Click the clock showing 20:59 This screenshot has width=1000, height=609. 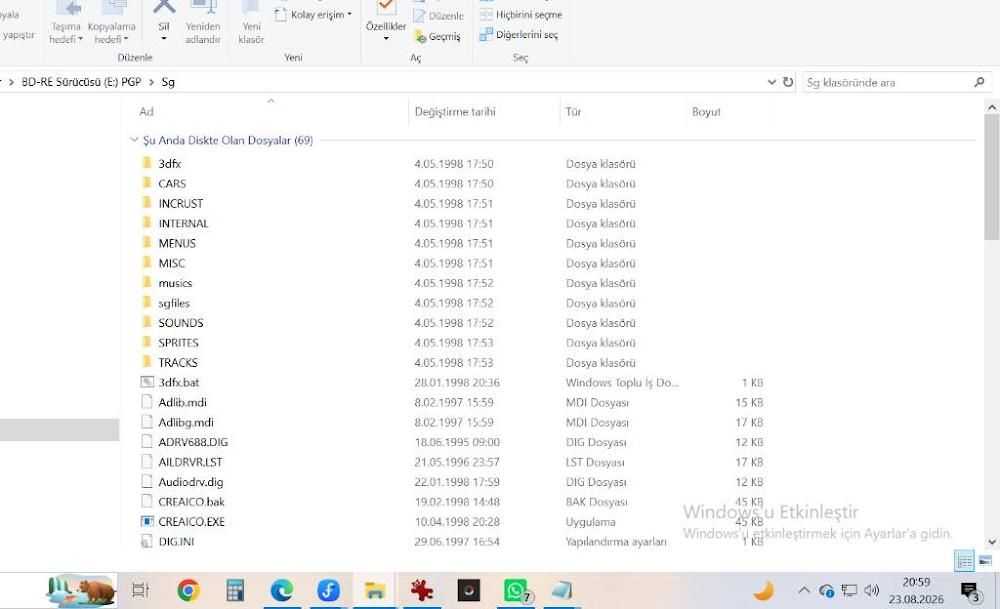tap(916, 582)
